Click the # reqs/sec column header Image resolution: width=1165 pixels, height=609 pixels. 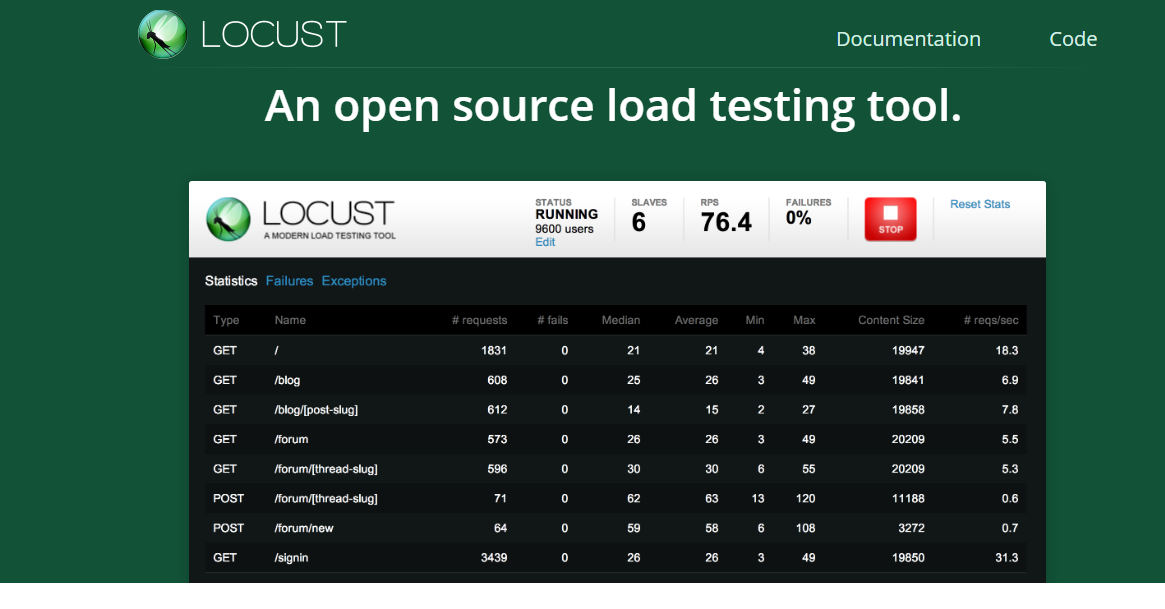pos(991,320)
